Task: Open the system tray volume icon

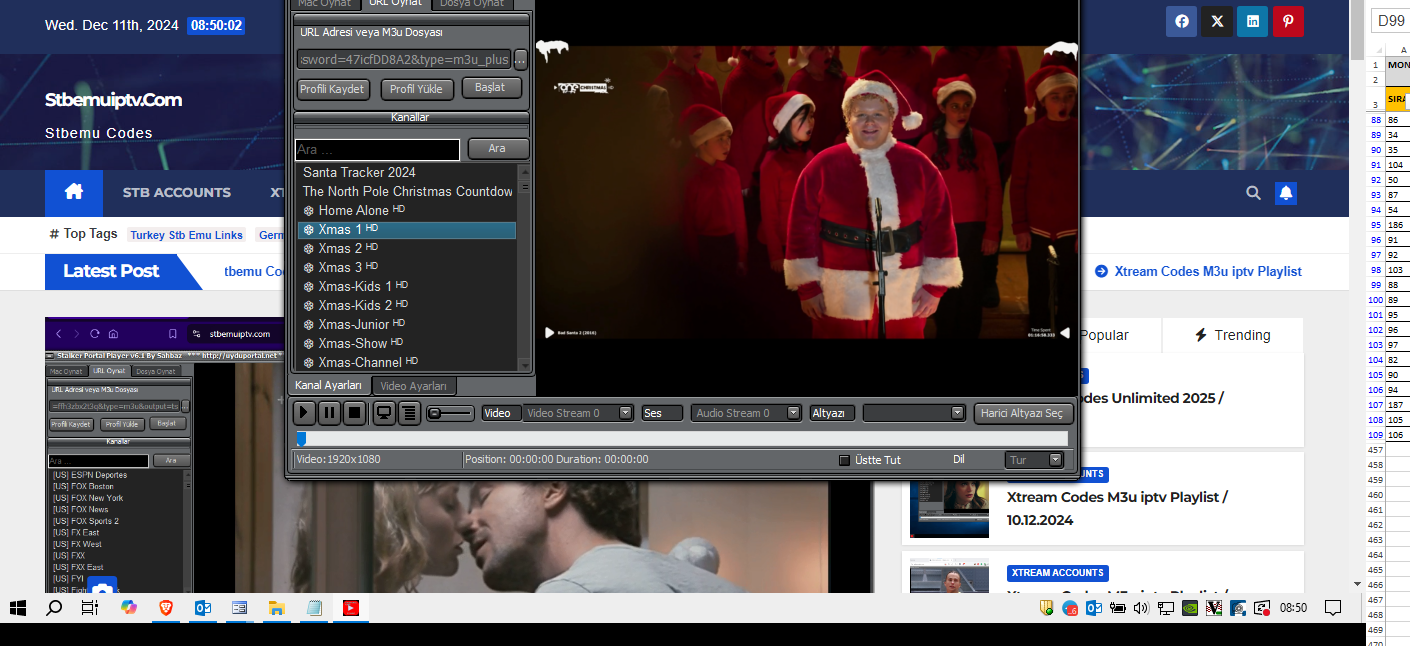Action: pyautogui.click(x=1141, y=608)
